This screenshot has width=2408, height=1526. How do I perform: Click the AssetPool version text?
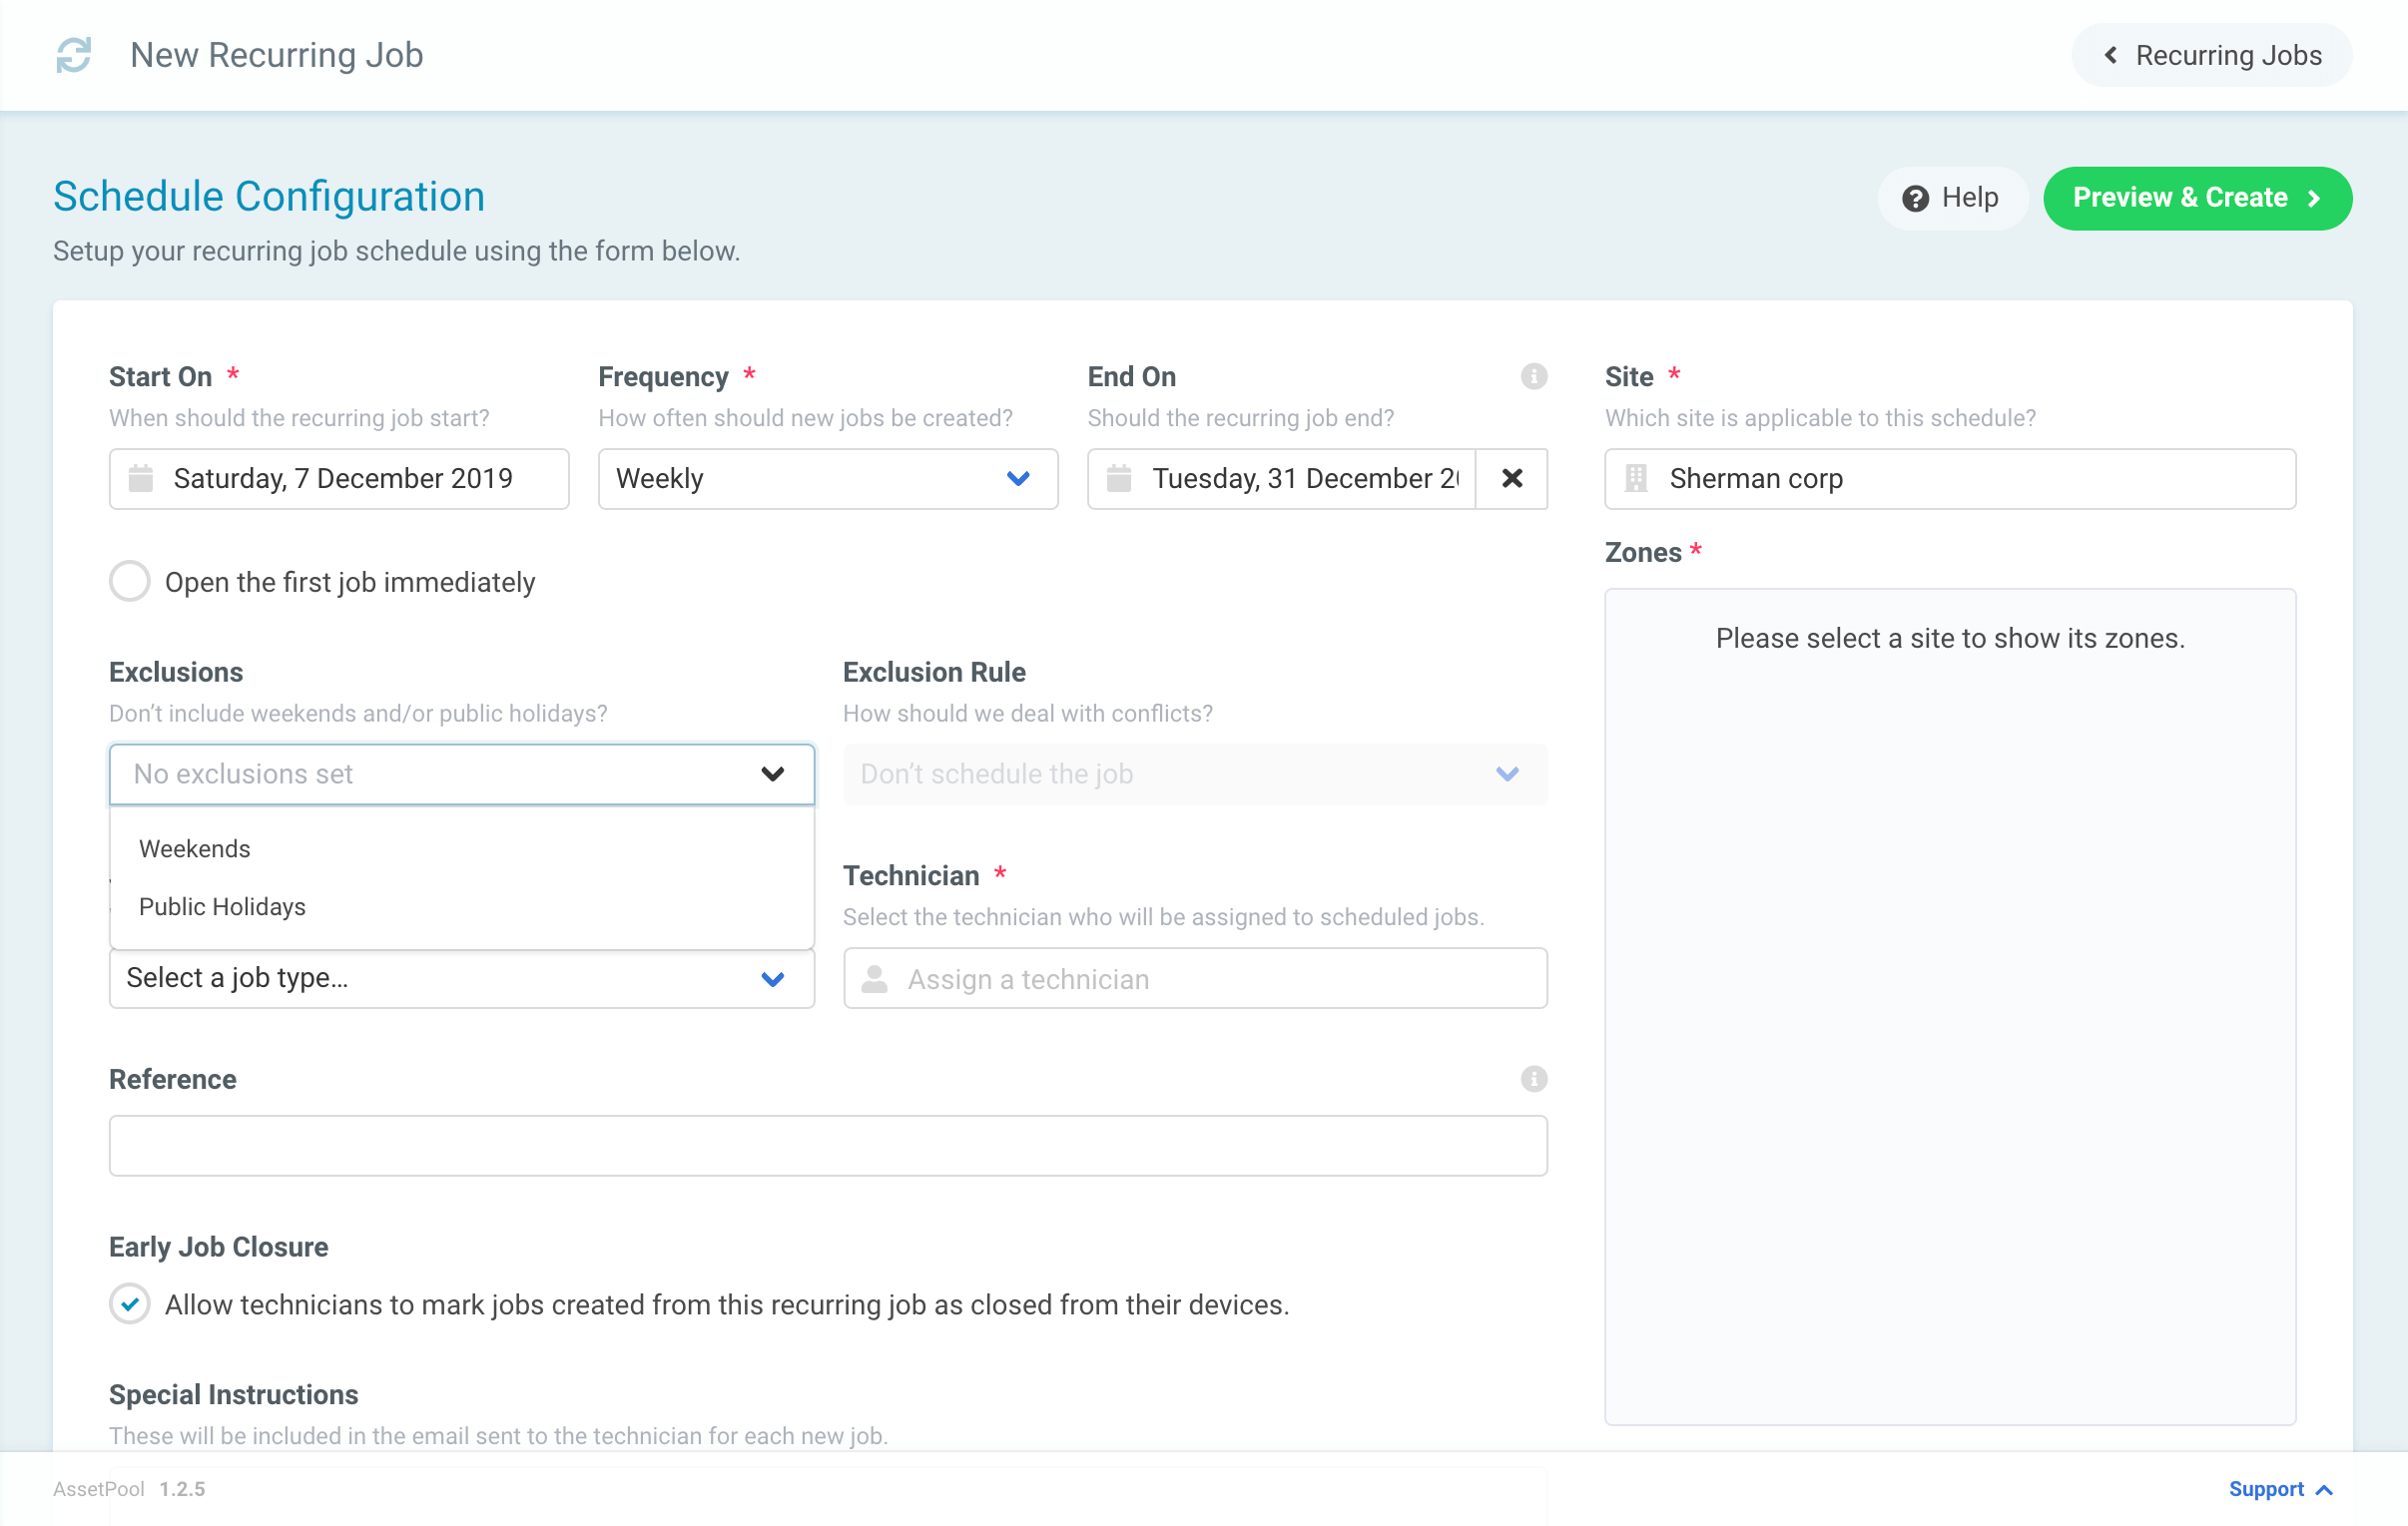(129, 1489)
